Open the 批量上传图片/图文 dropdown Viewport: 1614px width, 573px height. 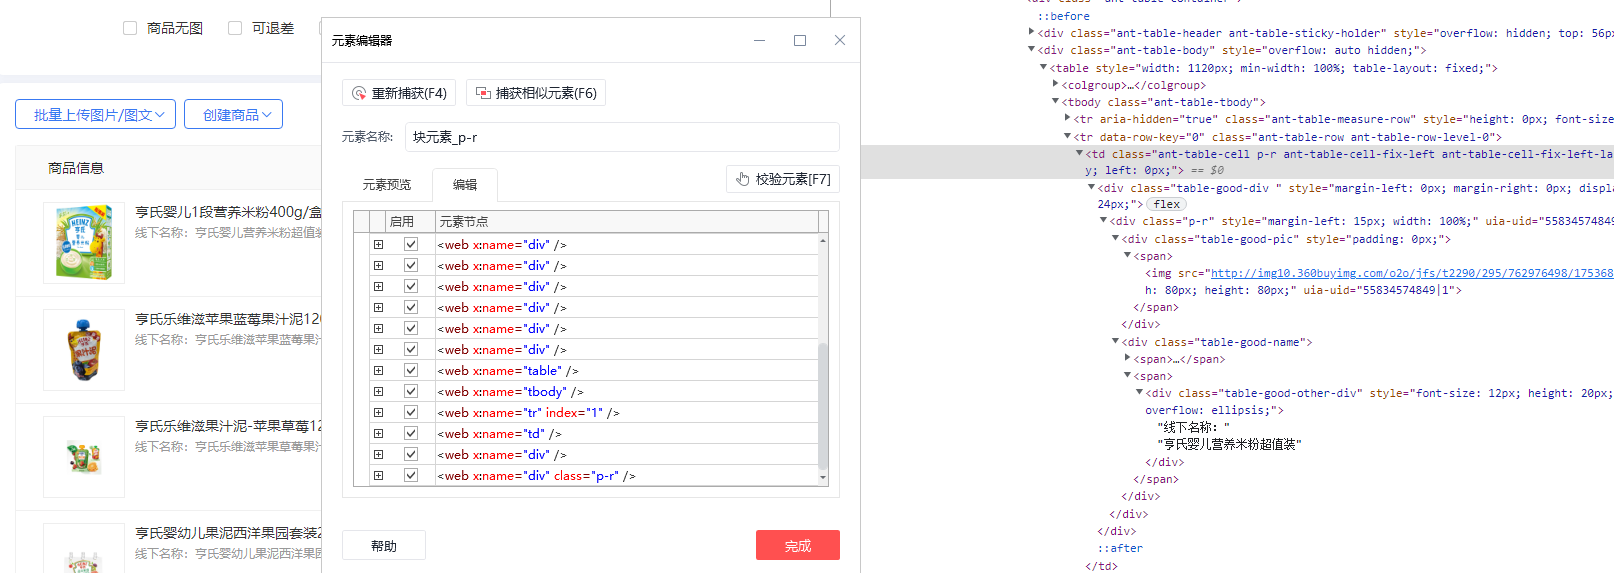click(x=96, y=115)
